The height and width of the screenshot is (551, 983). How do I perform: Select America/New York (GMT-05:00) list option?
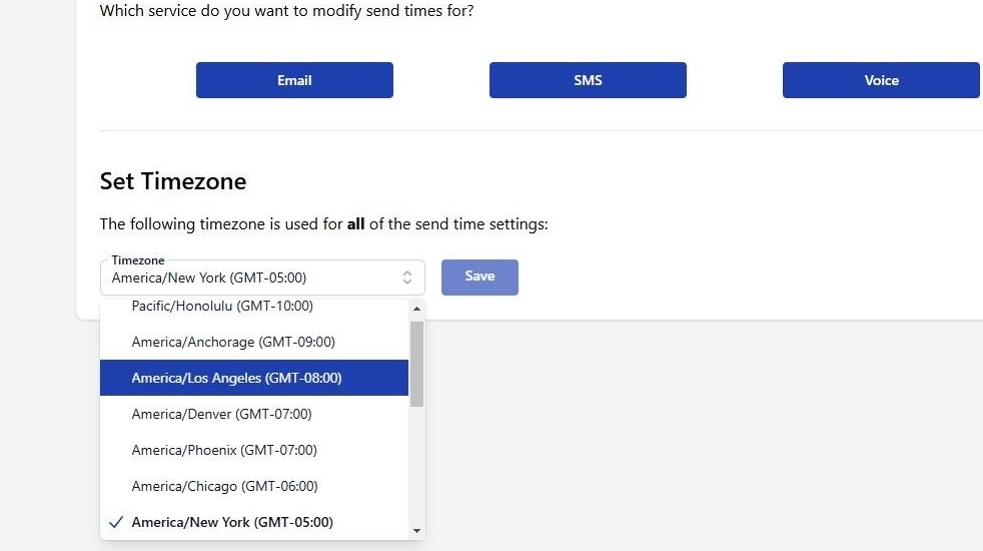point(232,522)
